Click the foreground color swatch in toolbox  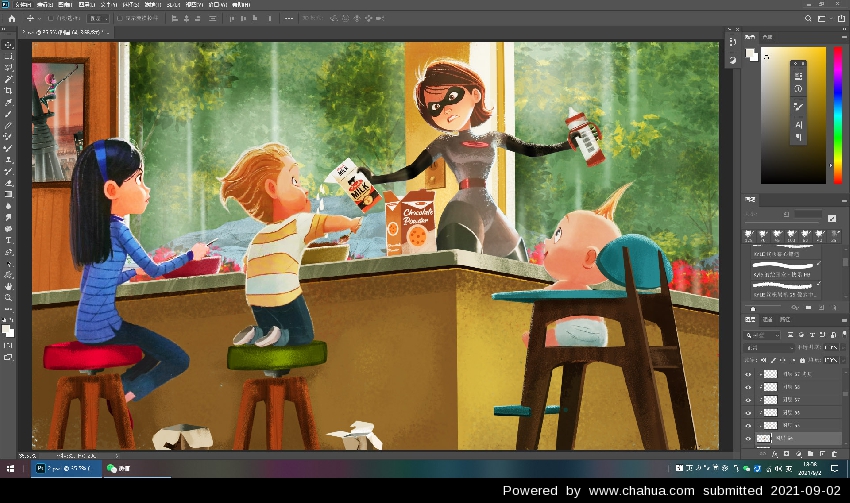coord(5,329)
